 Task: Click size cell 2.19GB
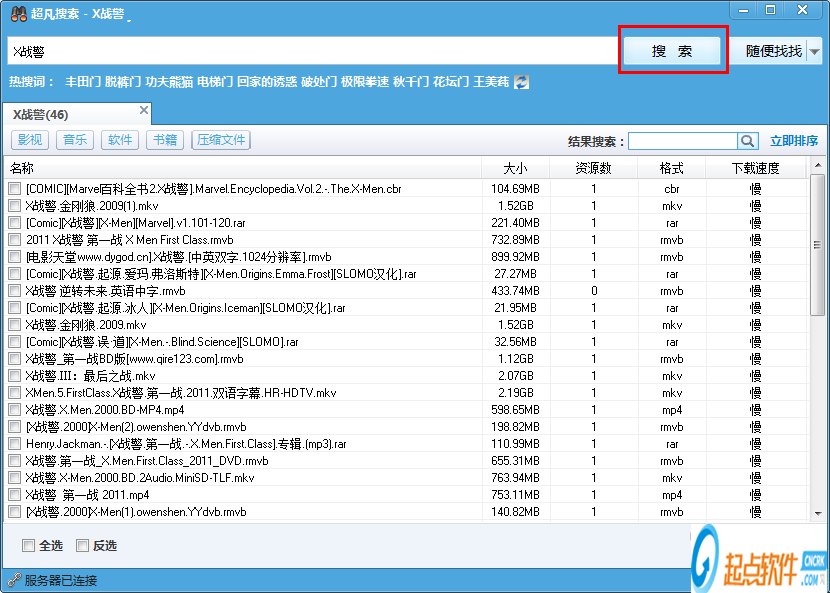tap(516, 393)
